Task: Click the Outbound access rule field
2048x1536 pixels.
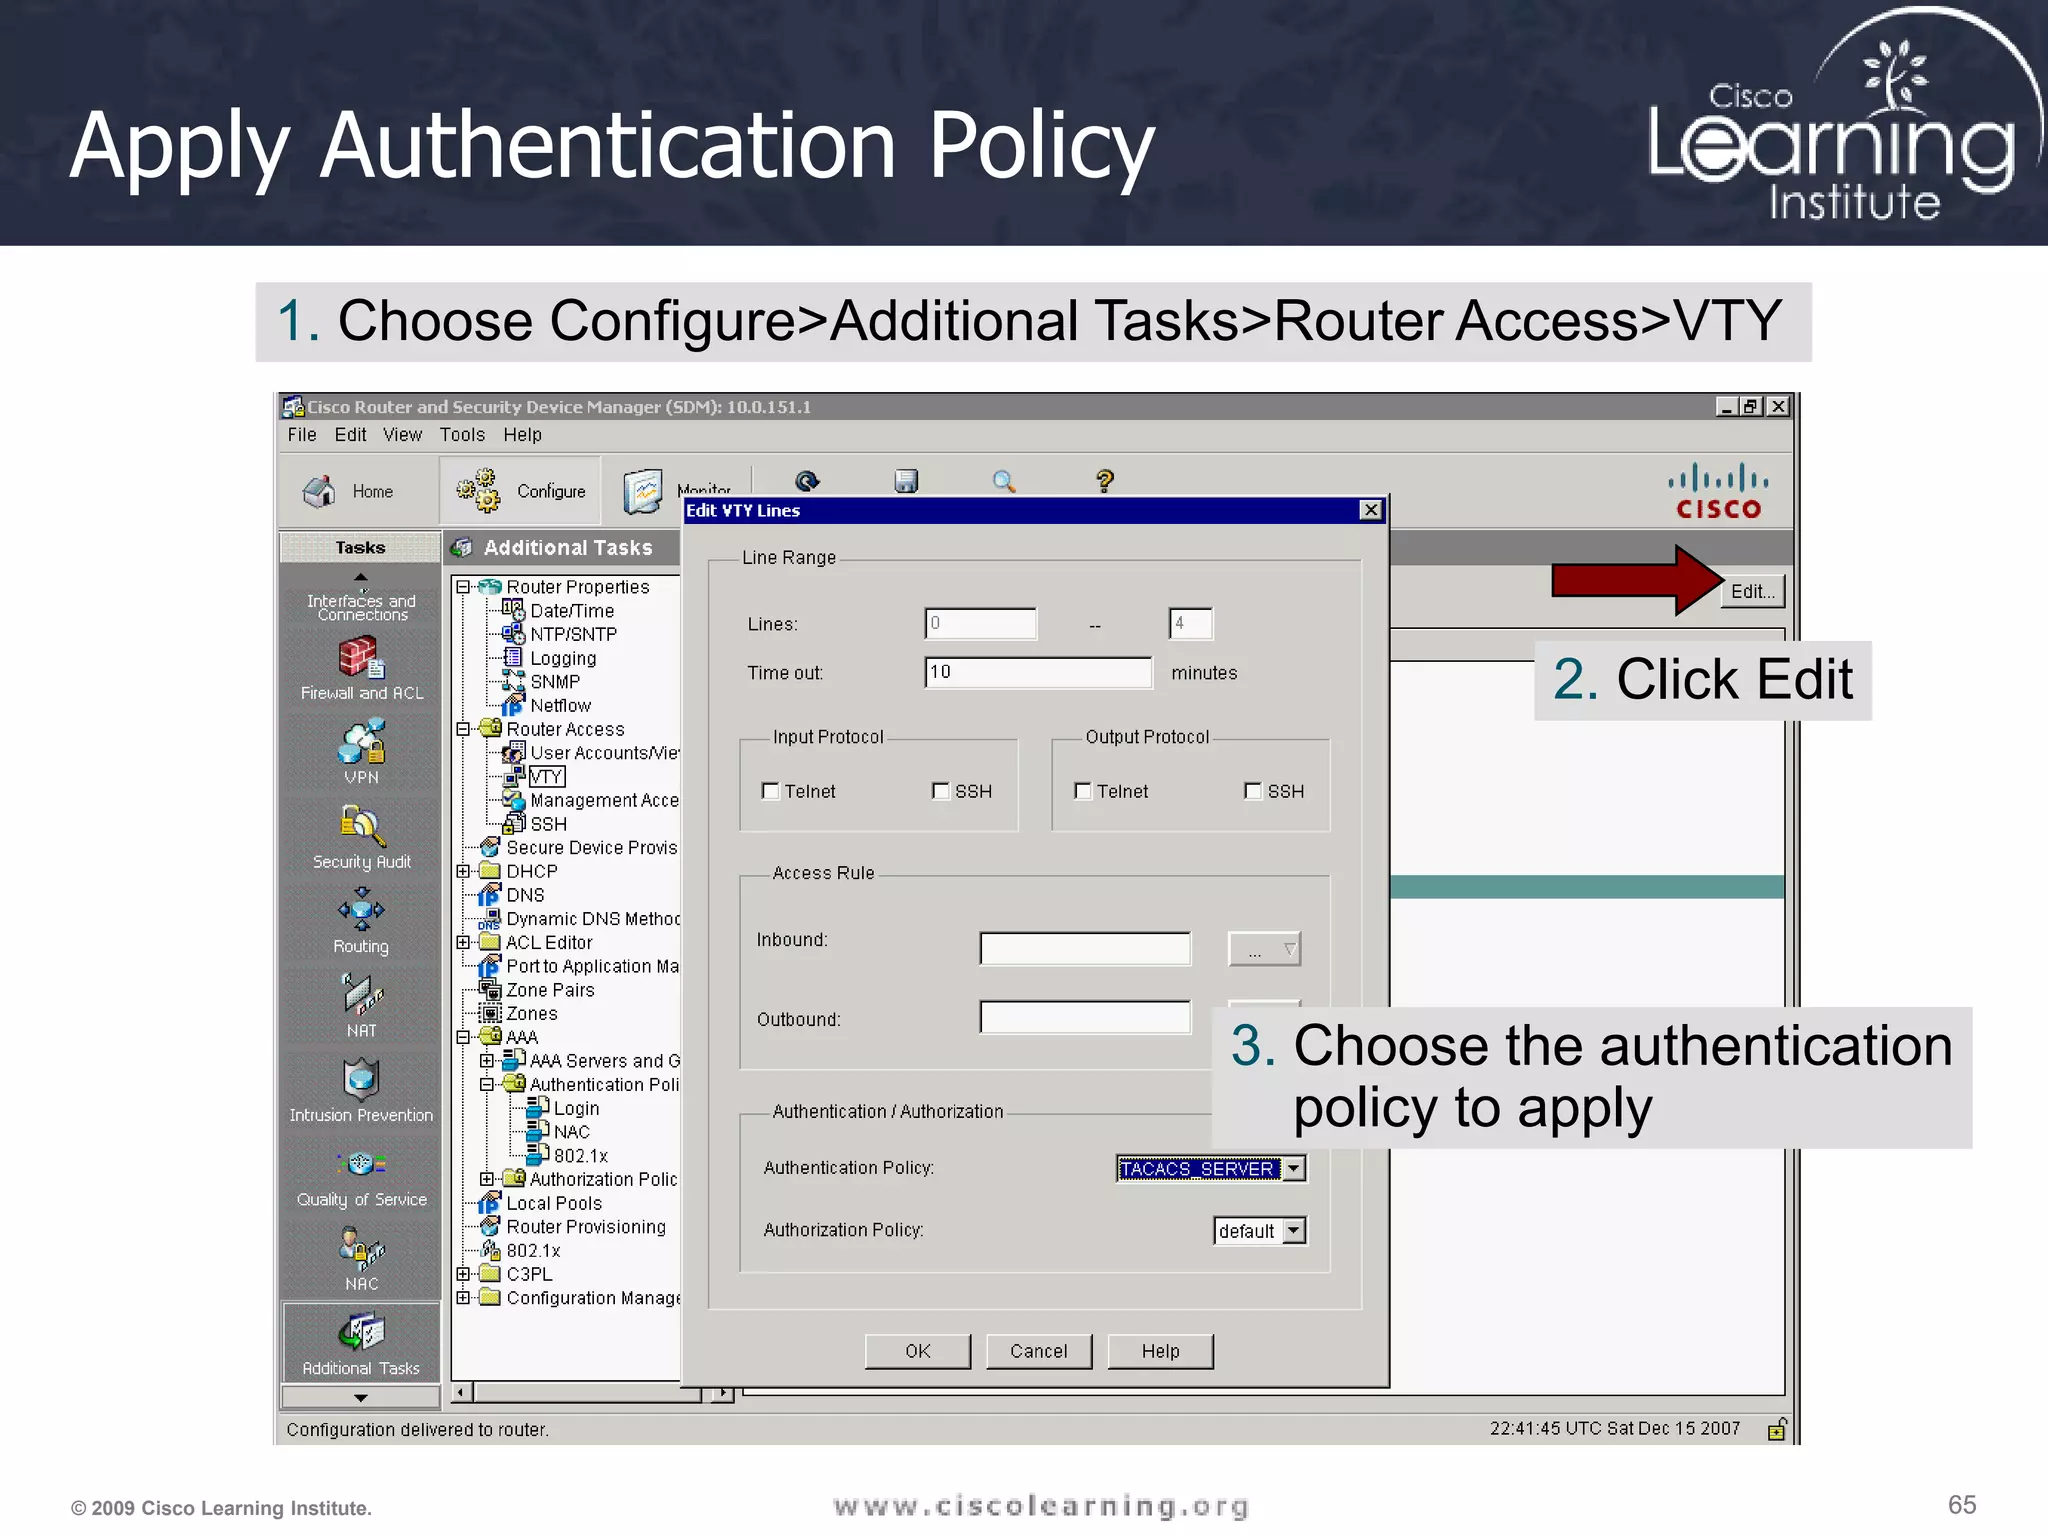Action: point(1085,1017)
